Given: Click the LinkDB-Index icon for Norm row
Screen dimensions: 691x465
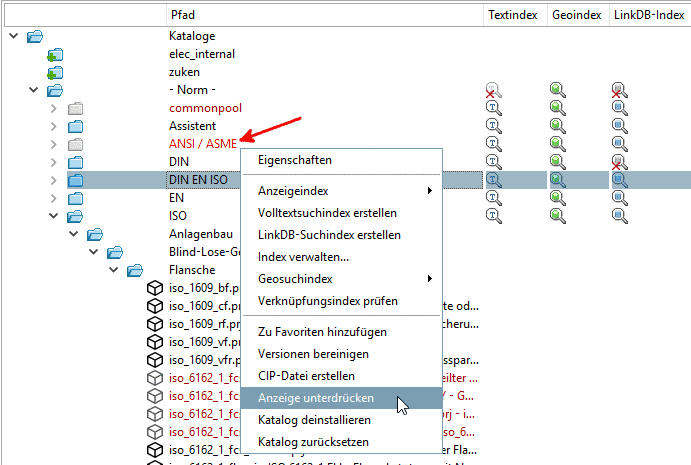Looking at the screenshot, I should tap(620, 90).
